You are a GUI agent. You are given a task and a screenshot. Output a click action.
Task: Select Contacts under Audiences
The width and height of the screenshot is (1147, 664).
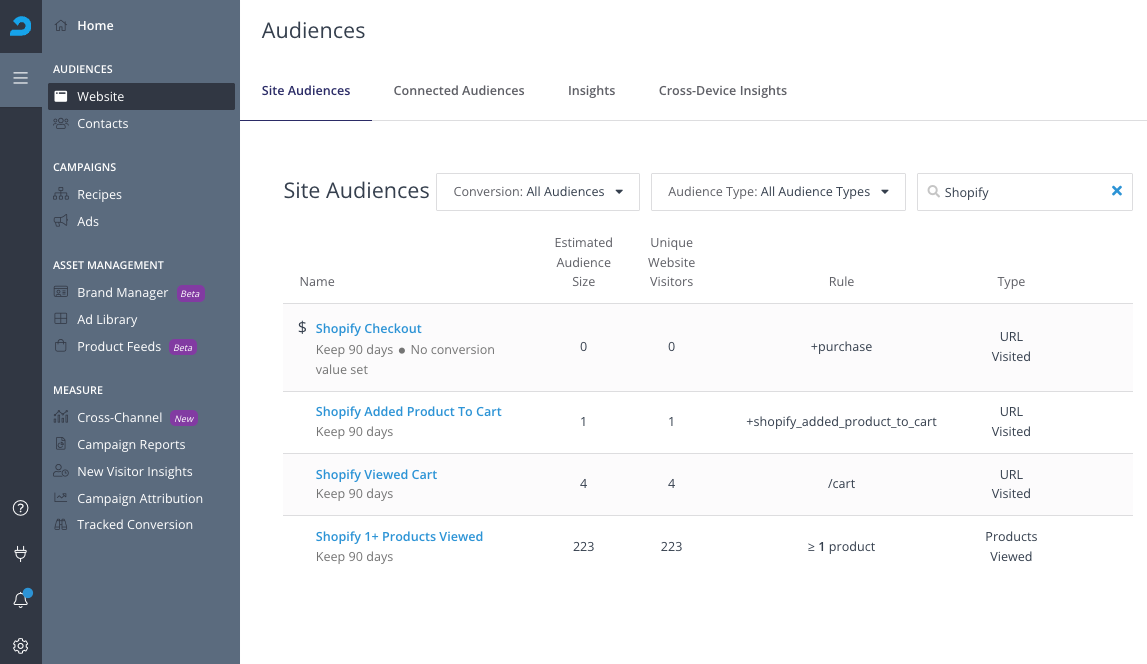coord(102,124)
